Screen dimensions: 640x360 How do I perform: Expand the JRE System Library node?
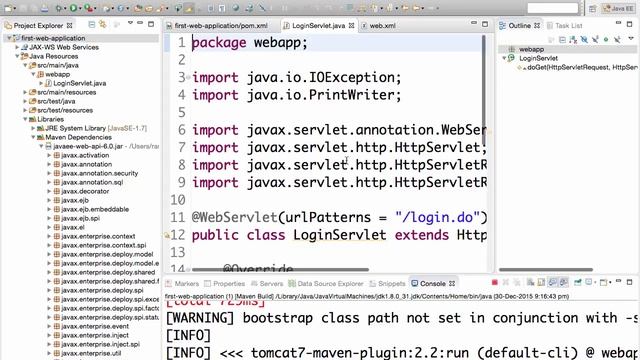(x=33, y=128)
